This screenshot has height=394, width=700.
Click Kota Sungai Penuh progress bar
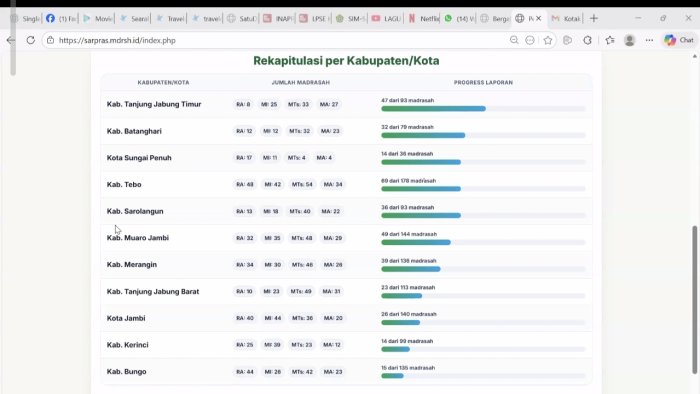[483, 162]
